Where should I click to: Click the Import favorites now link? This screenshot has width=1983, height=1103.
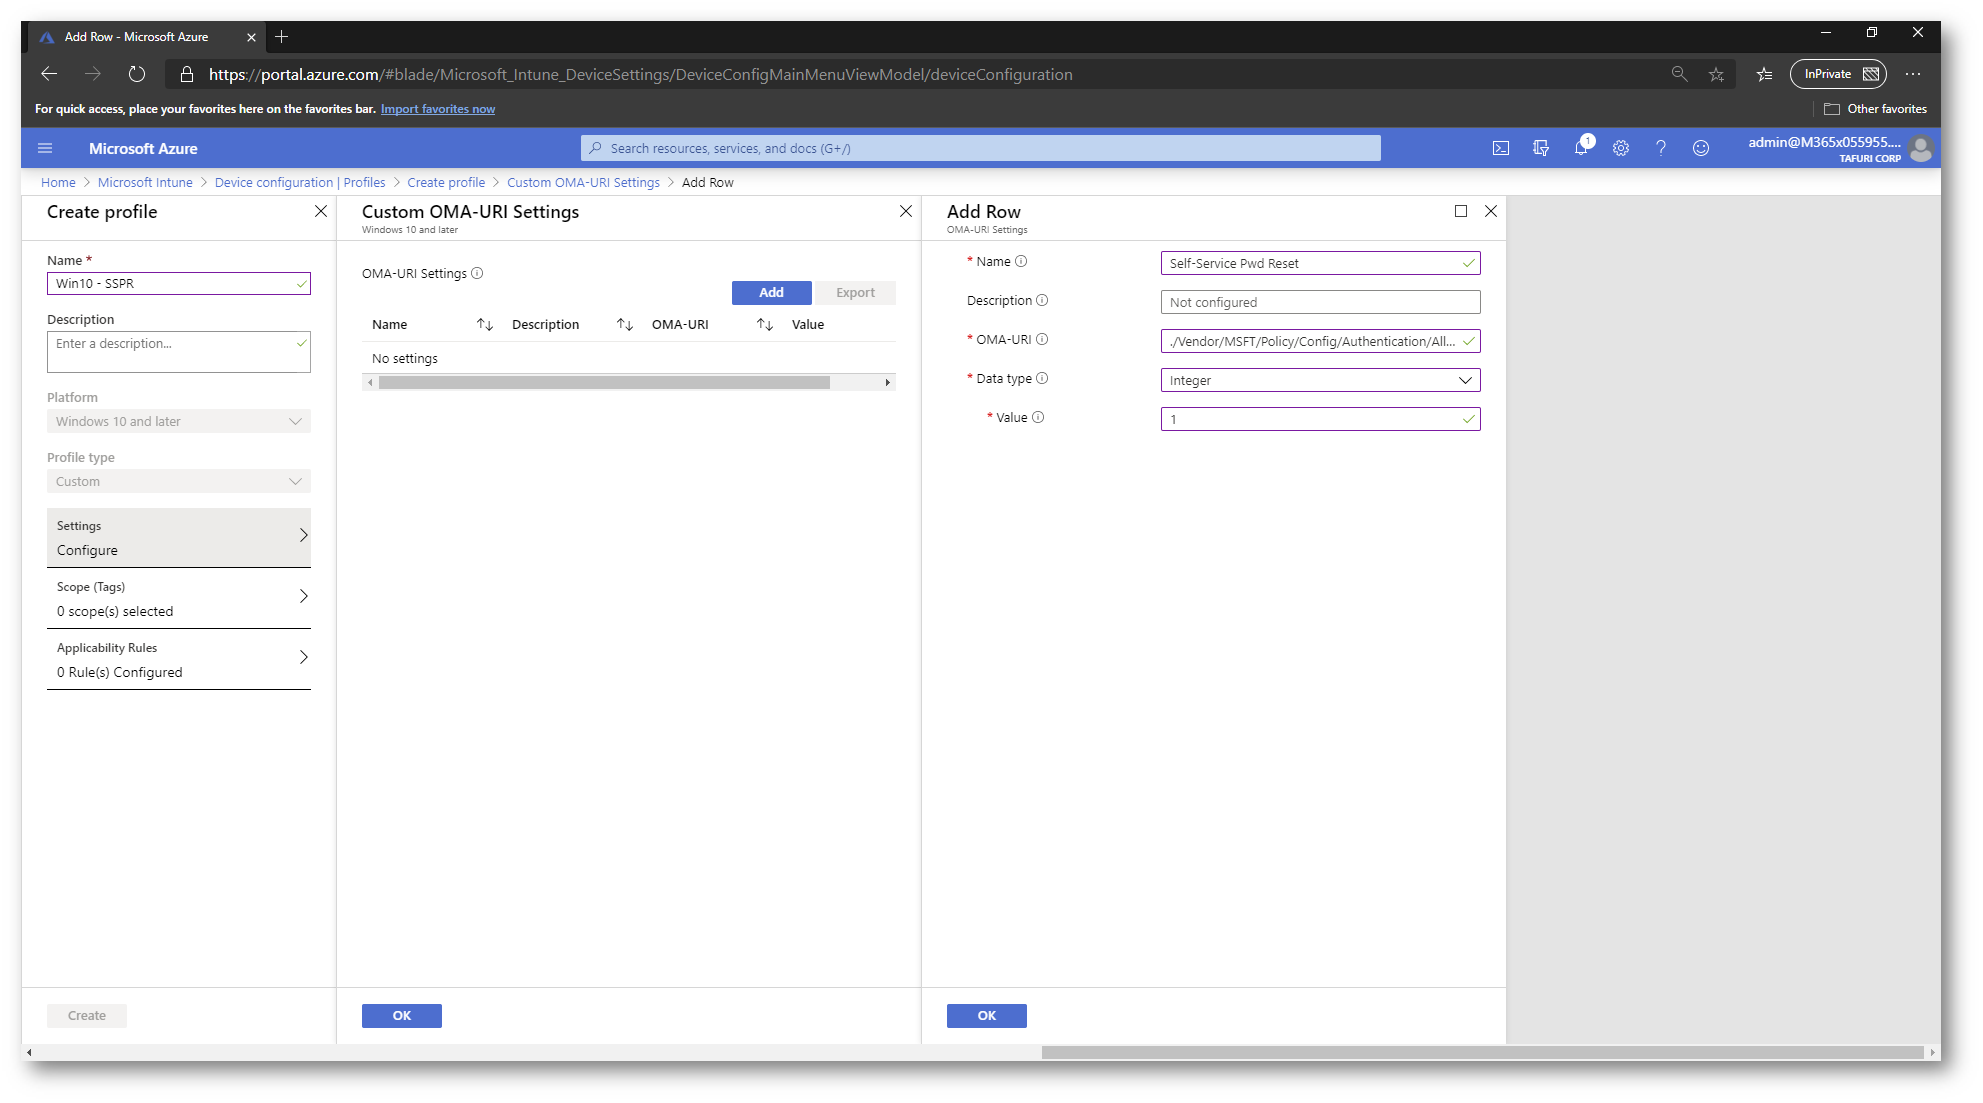click(438, 109)
